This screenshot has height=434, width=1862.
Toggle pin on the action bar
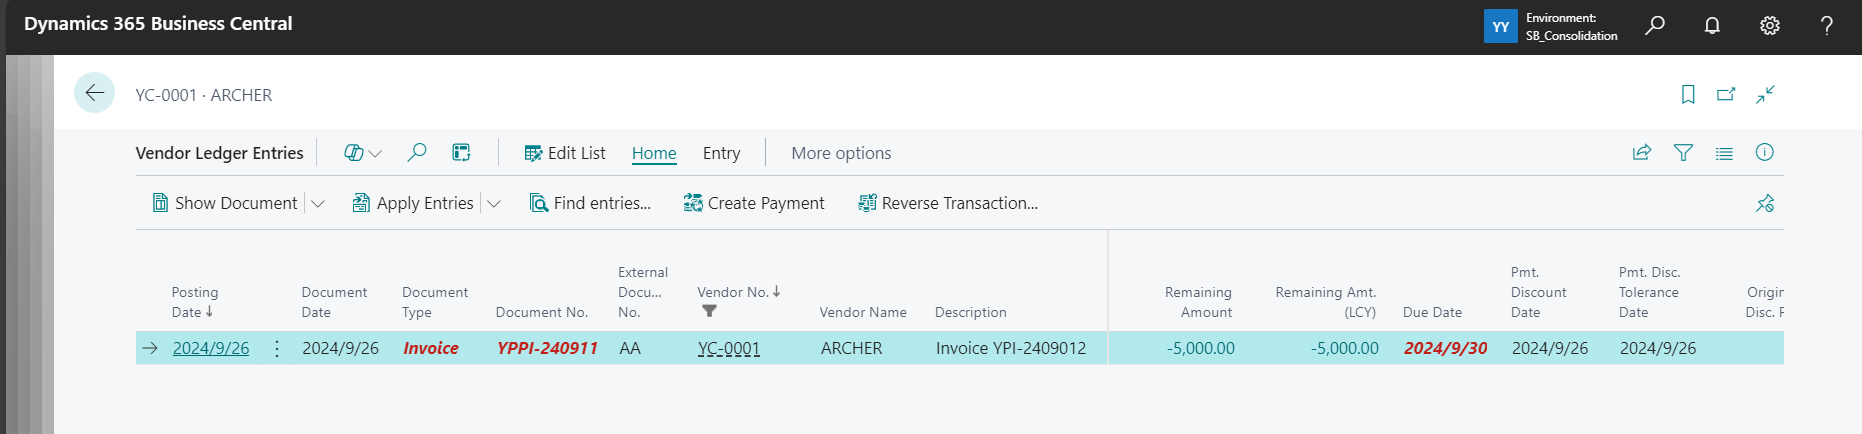click(x=1765, y=203)
